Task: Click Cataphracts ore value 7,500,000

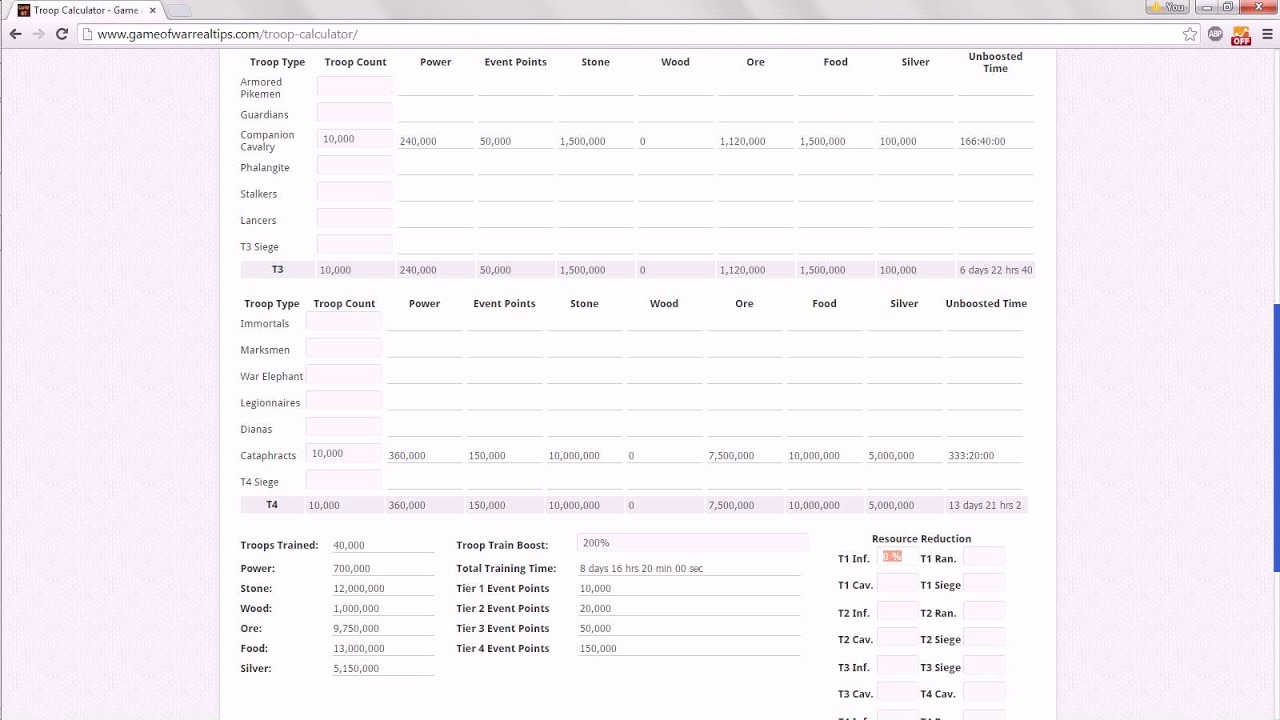Action: pos(744,455)
